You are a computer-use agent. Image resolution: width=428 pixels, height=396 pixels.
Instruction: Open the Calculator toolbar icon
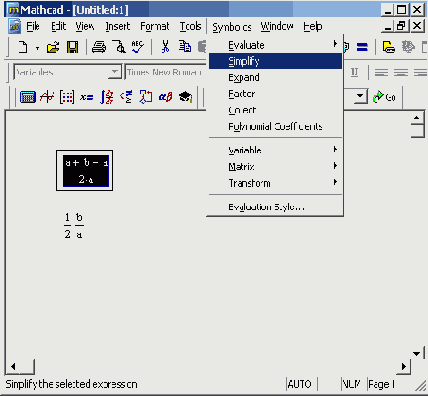click(28, 97)
